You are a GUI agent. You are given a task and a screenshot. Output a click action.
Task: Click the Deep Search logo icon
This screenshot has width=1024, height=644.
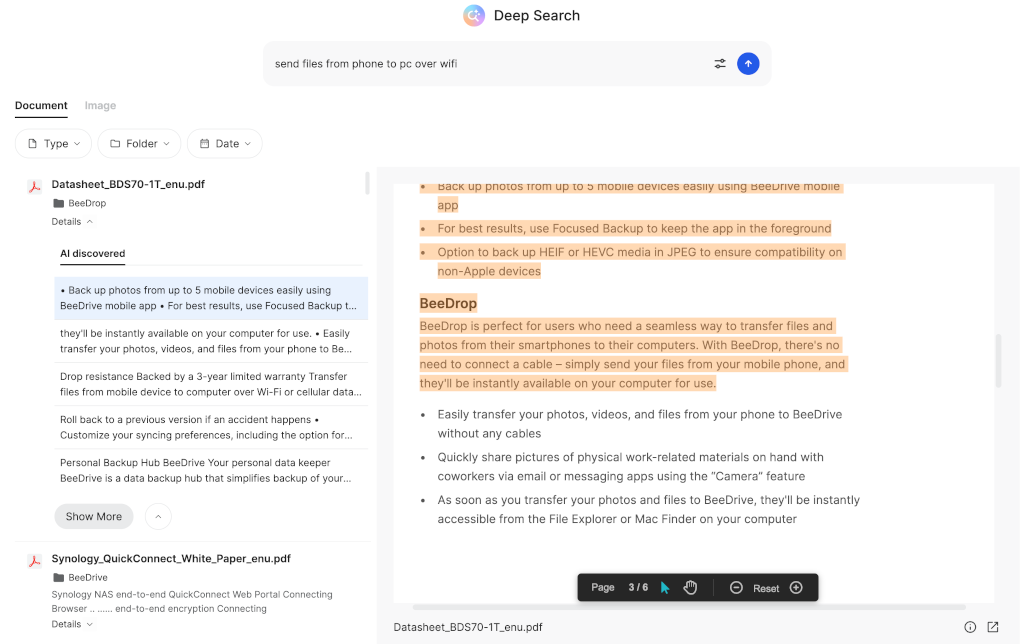tap(473, 15)
